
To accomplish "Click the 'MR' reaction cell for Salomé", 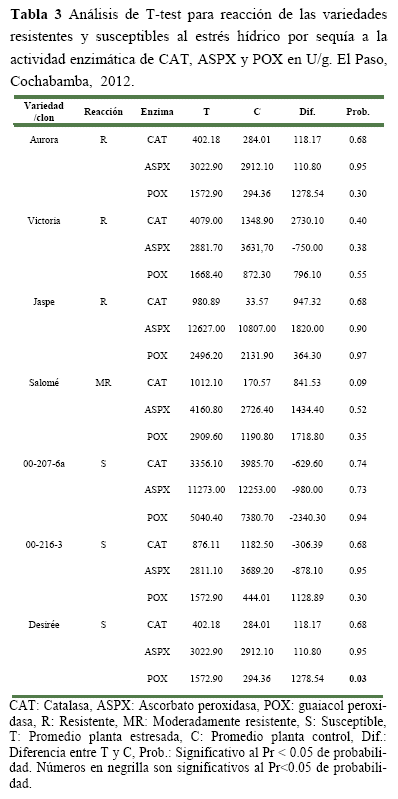I will (x=103, y=383).
